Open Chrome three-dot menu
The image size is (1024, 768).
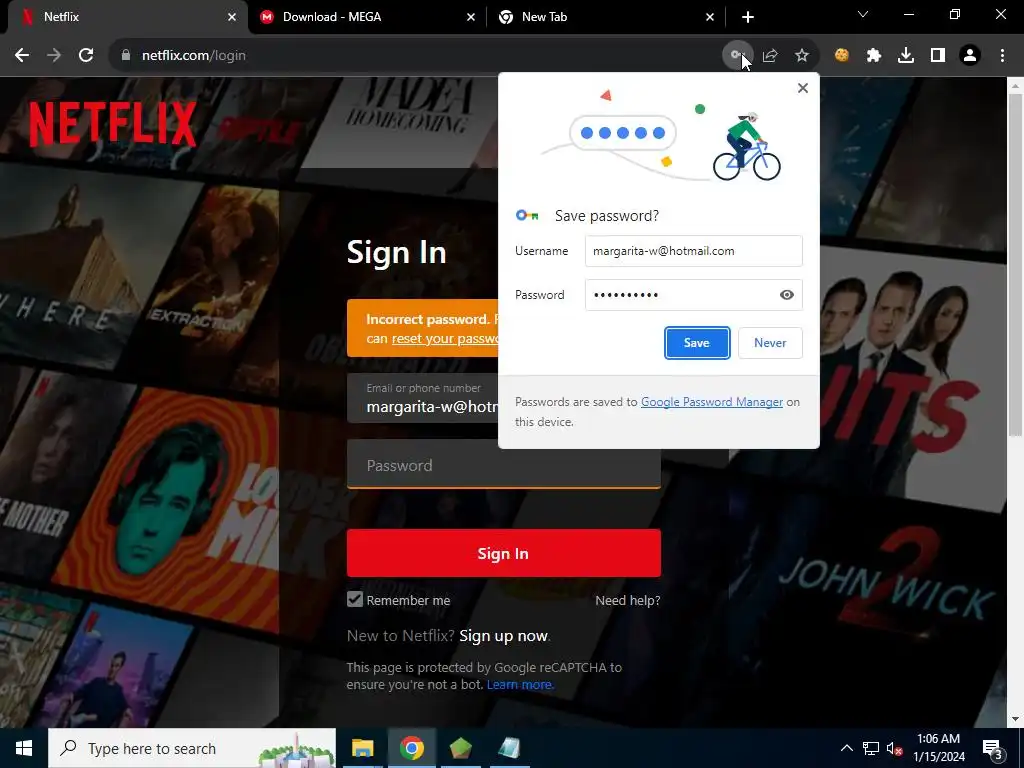pos(1002,56)
